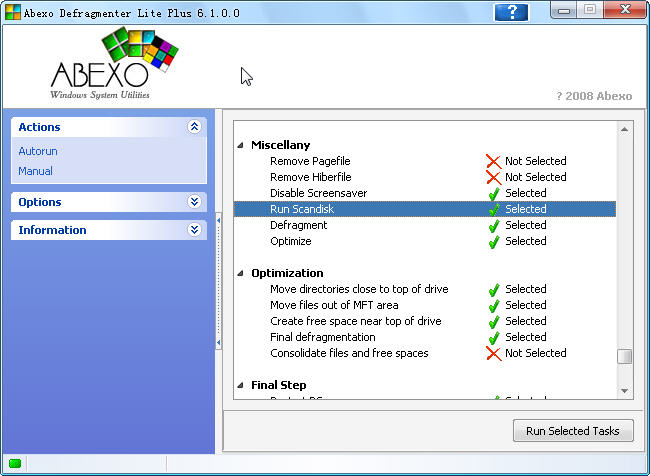The height and width of the screenshot is (476, 650).
Task: Click green check icon beside Optimize
Action: pyautogui.click(x=493, y=241)
